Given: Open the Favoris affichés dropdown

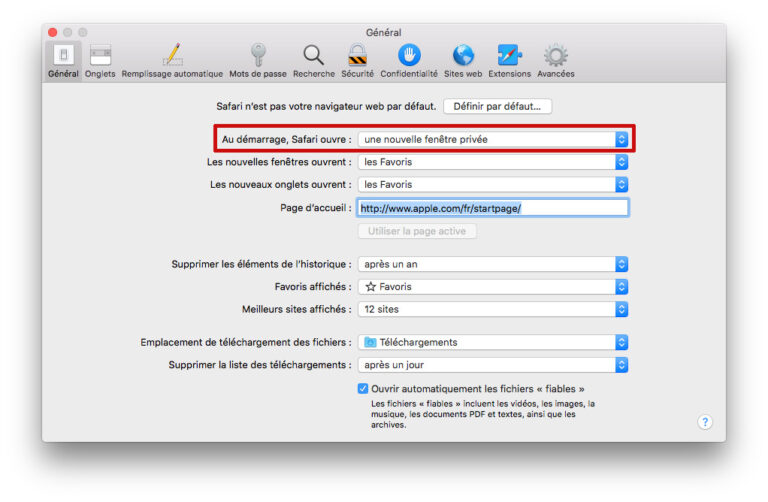Looking at the screenshot, I should pos(493,287).
